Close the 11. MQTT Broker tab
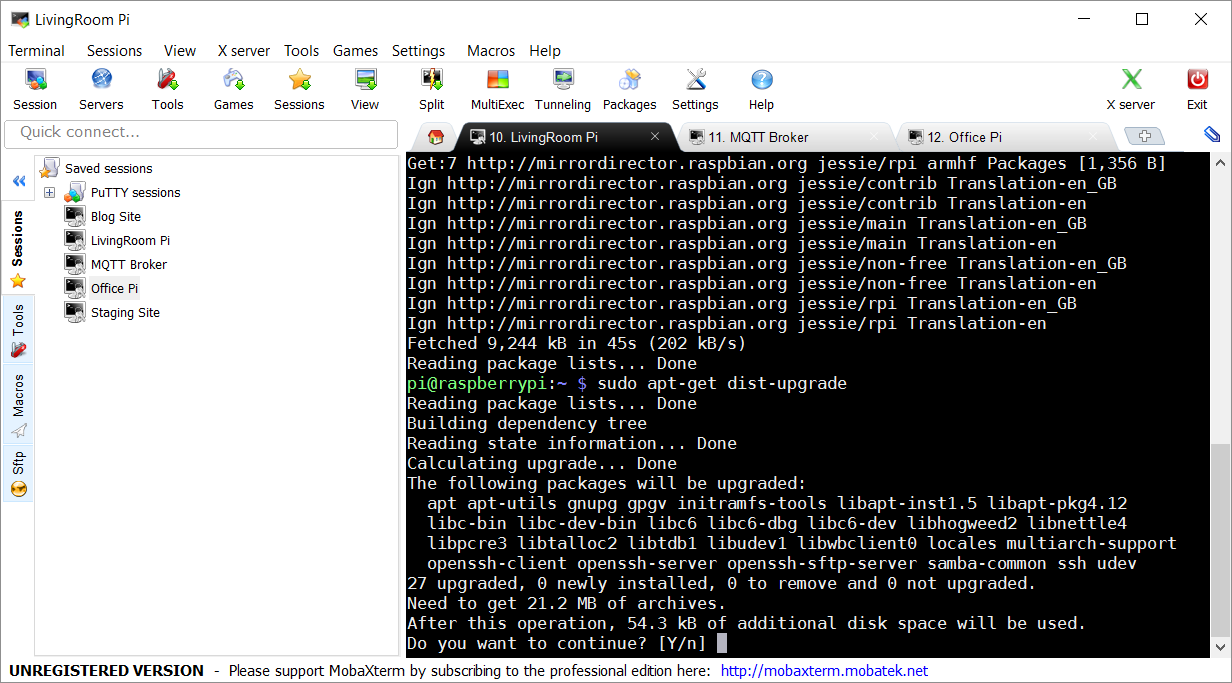This screenshot has width=1232, height=683. 874,137
